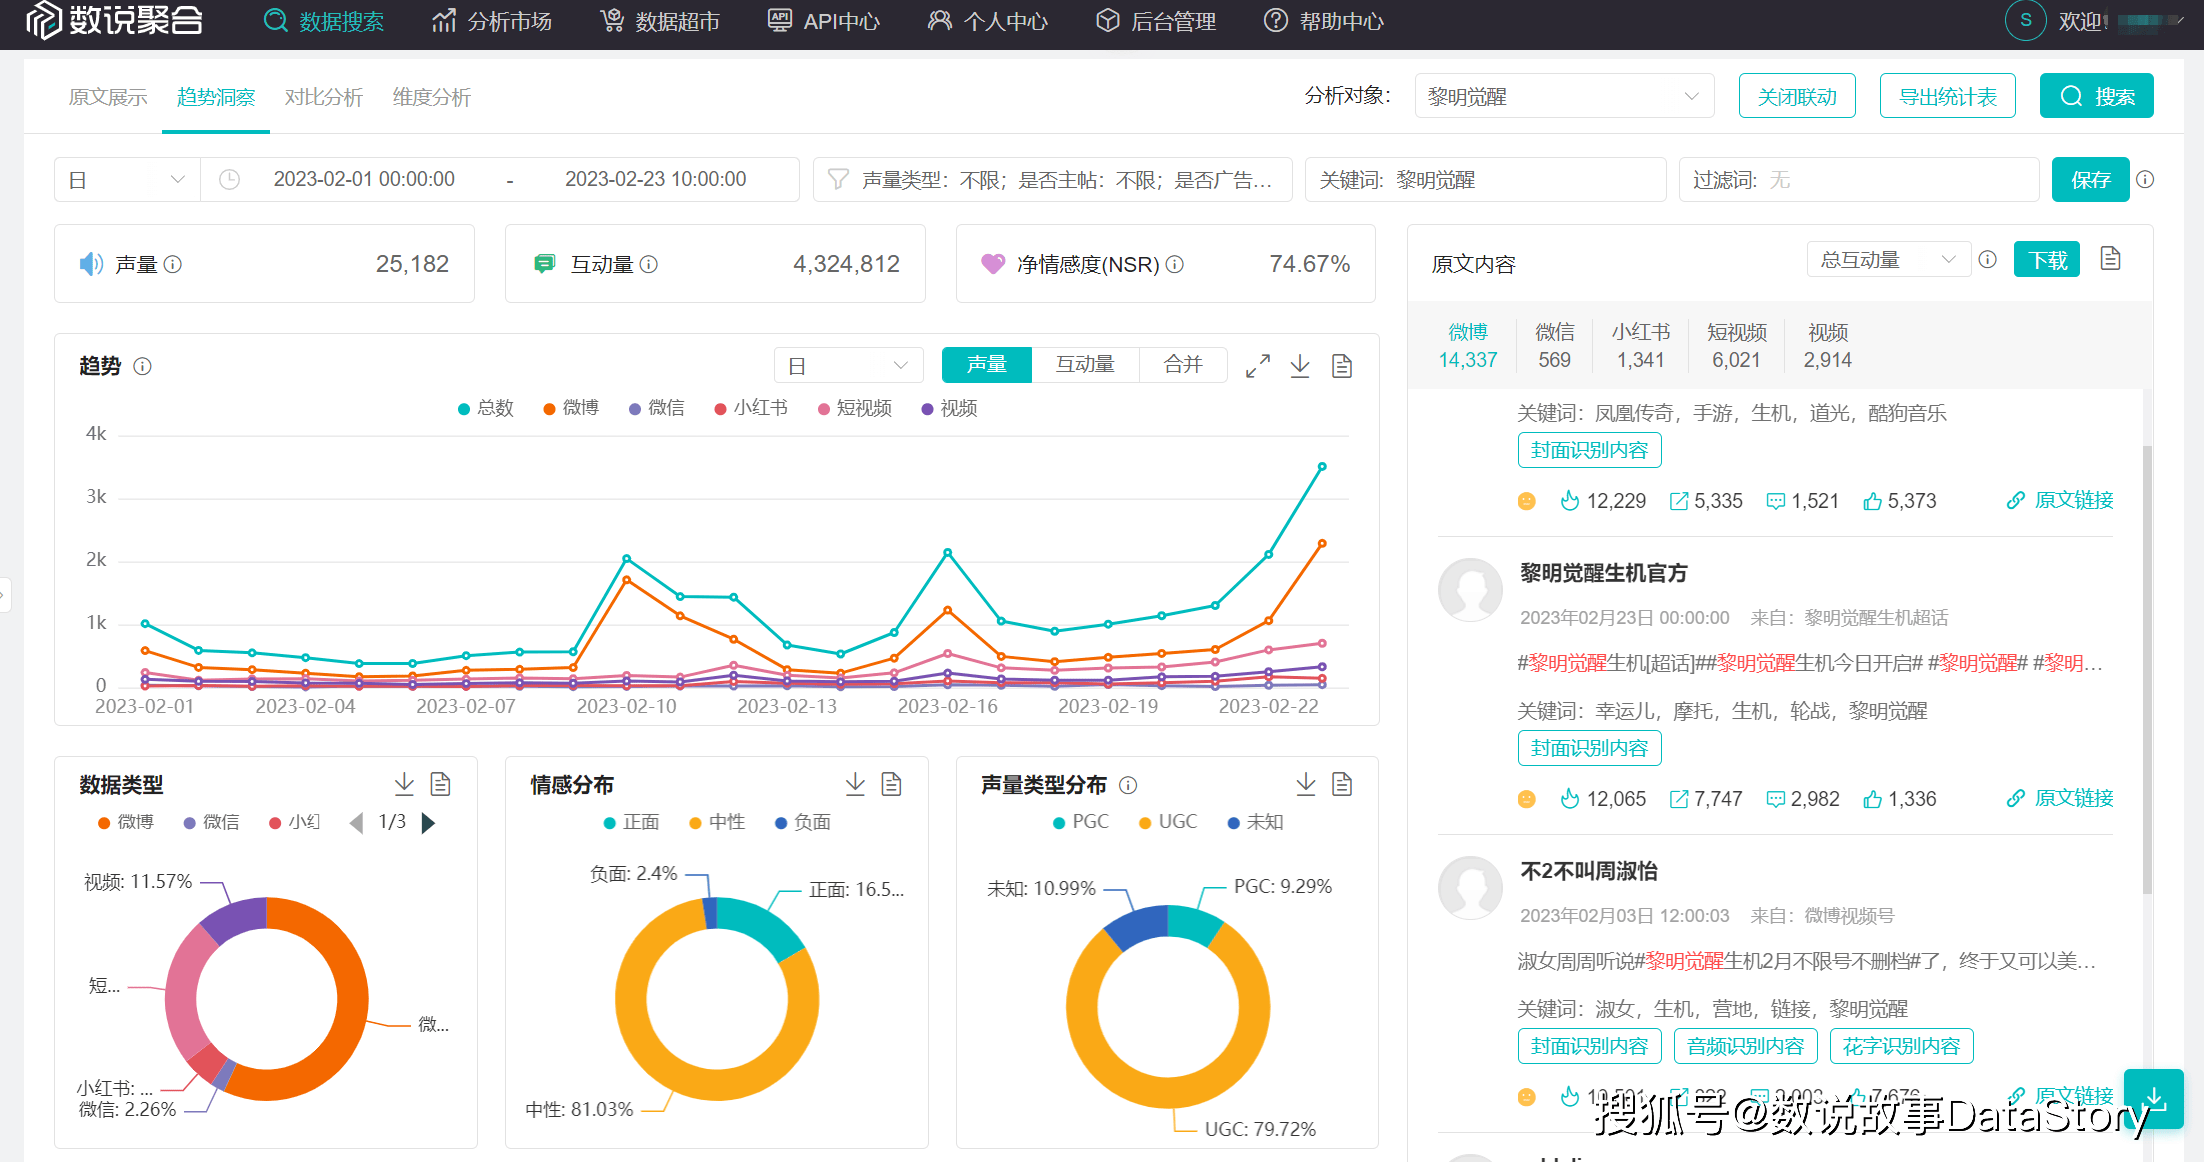
Task: Open 情感分布 data document icon
Action: [x=891, y=784]
